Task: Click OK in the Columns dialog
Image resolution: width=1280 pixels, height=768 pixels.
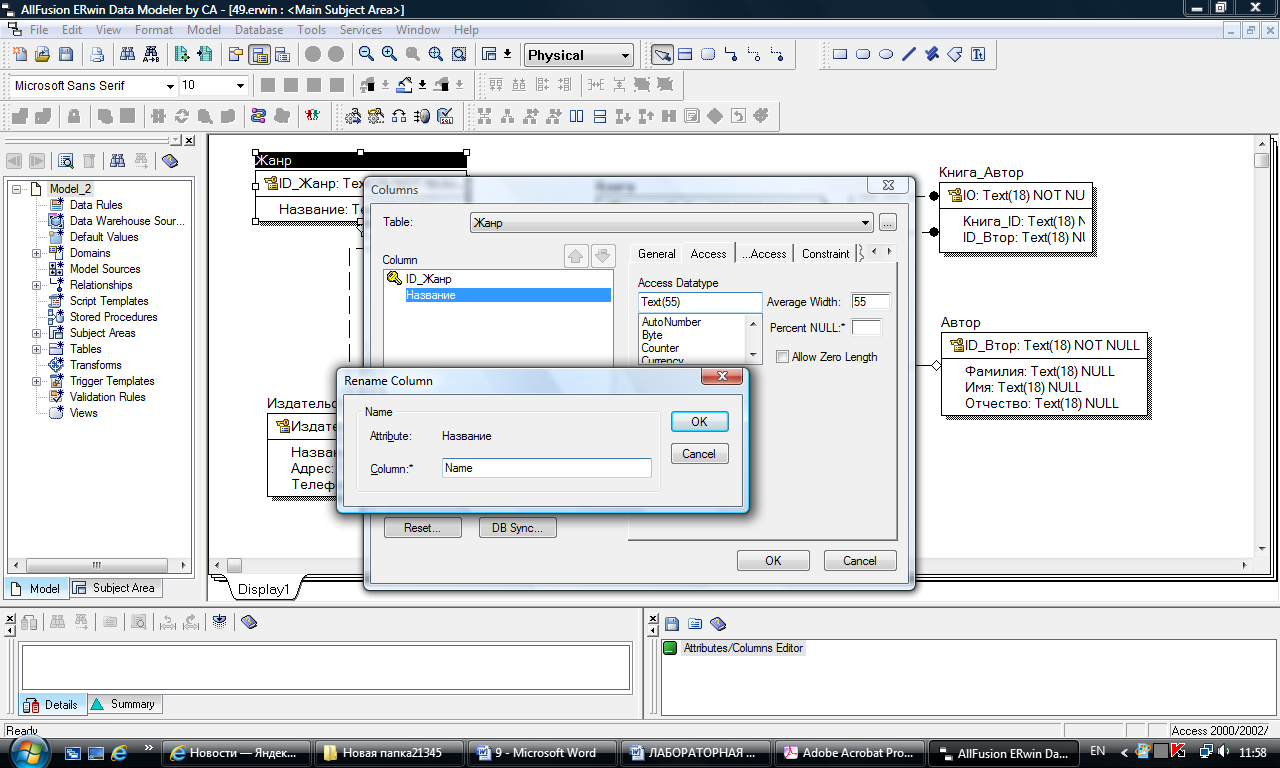Action: [x=773, y=561]
